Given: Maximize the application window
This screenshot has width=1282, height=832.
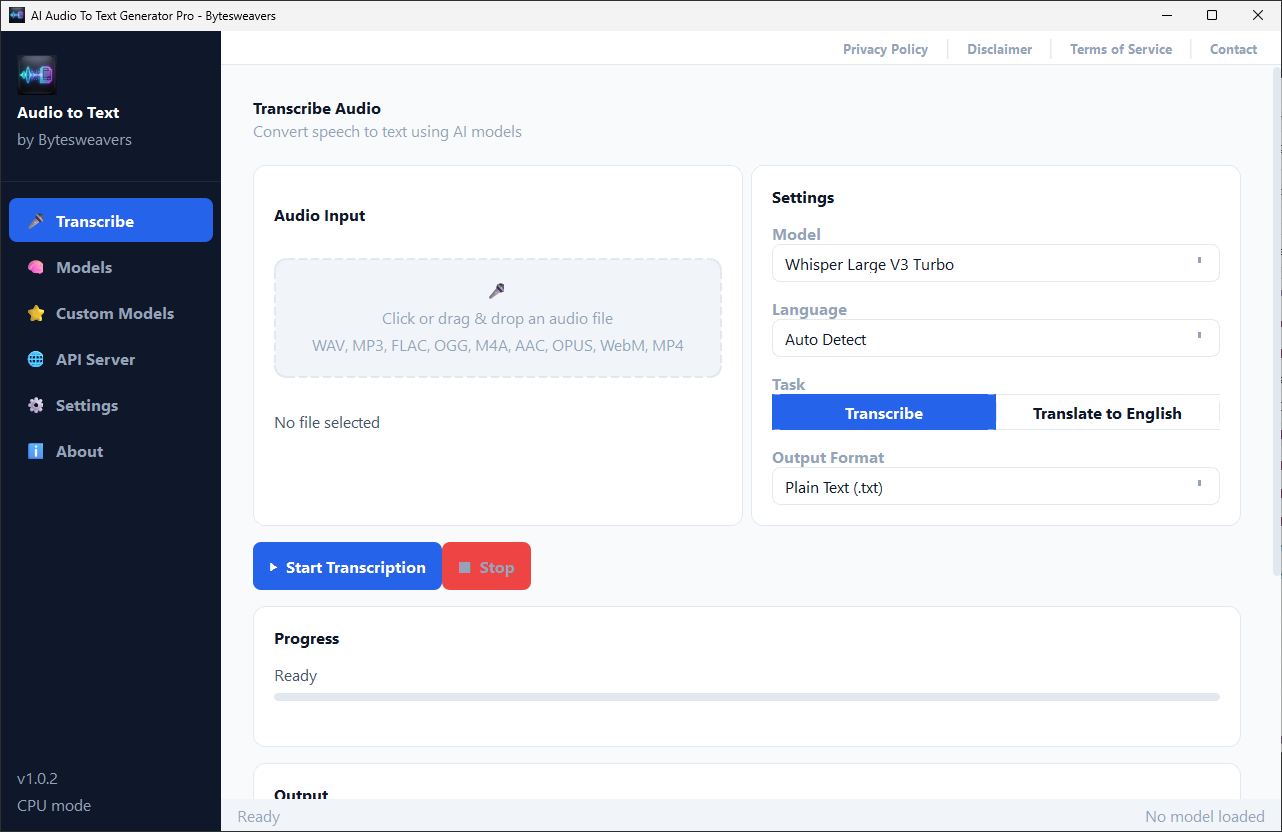Looking at the screenshot, I should point(1212,15).
